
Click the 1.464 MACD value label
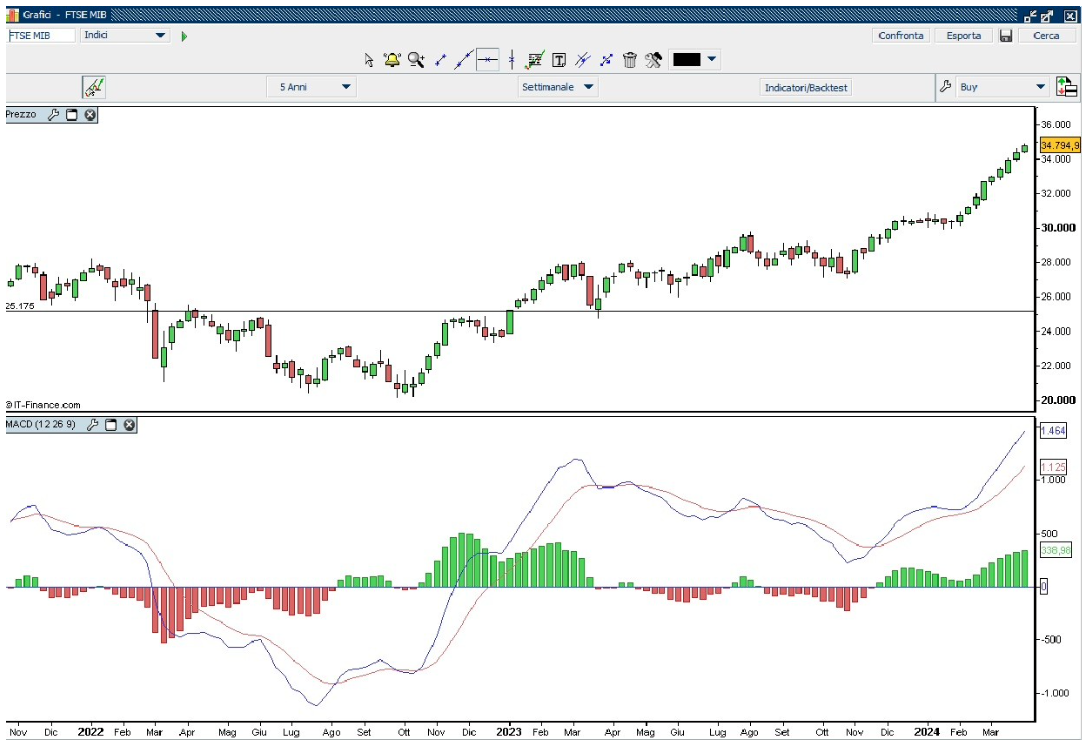click(x=1052, y=431)
